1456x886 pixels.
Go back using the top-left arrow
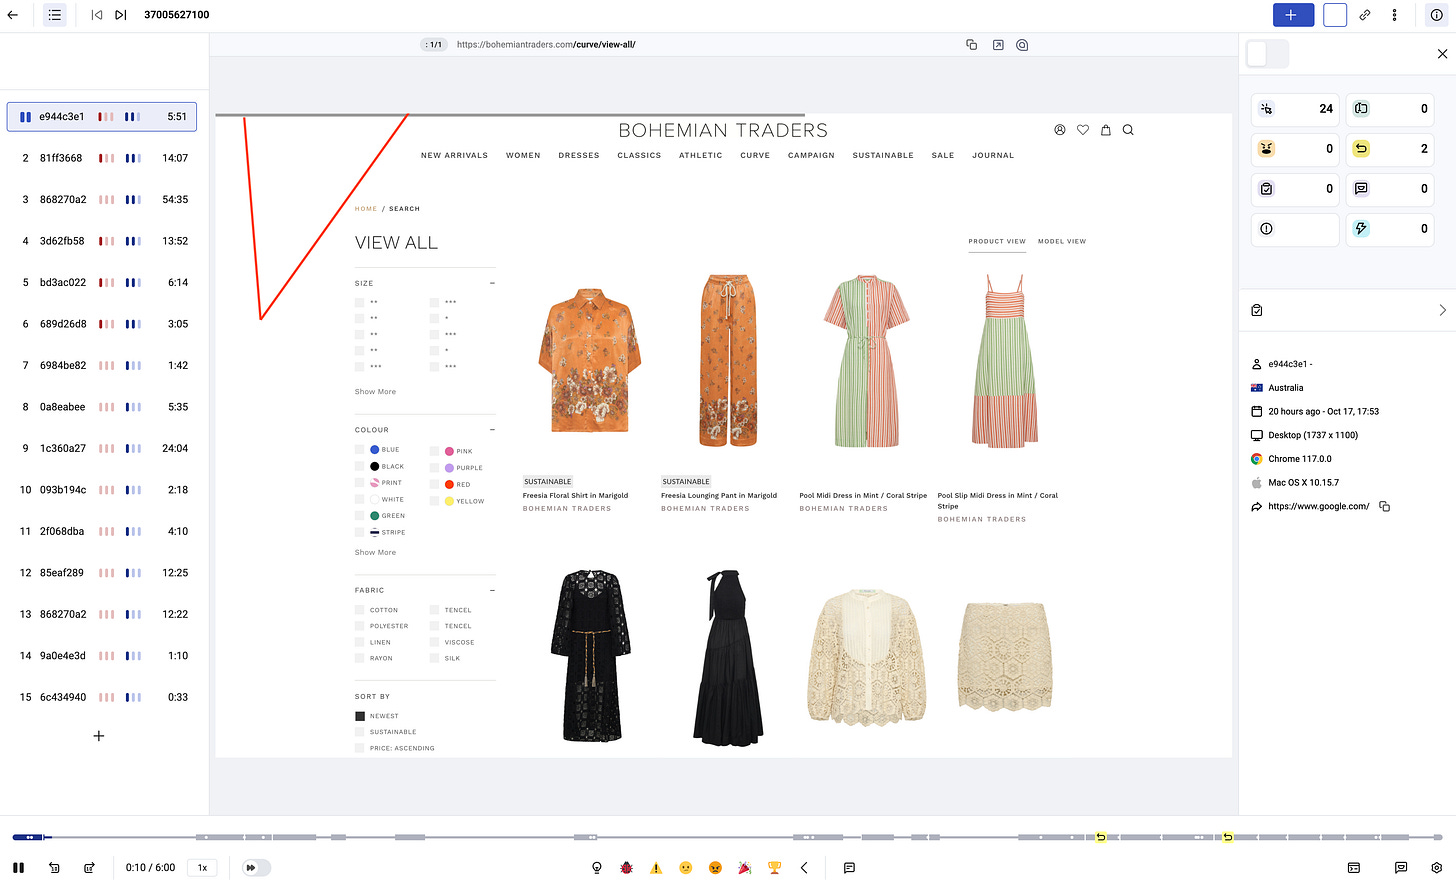click(x=13, y=15)
